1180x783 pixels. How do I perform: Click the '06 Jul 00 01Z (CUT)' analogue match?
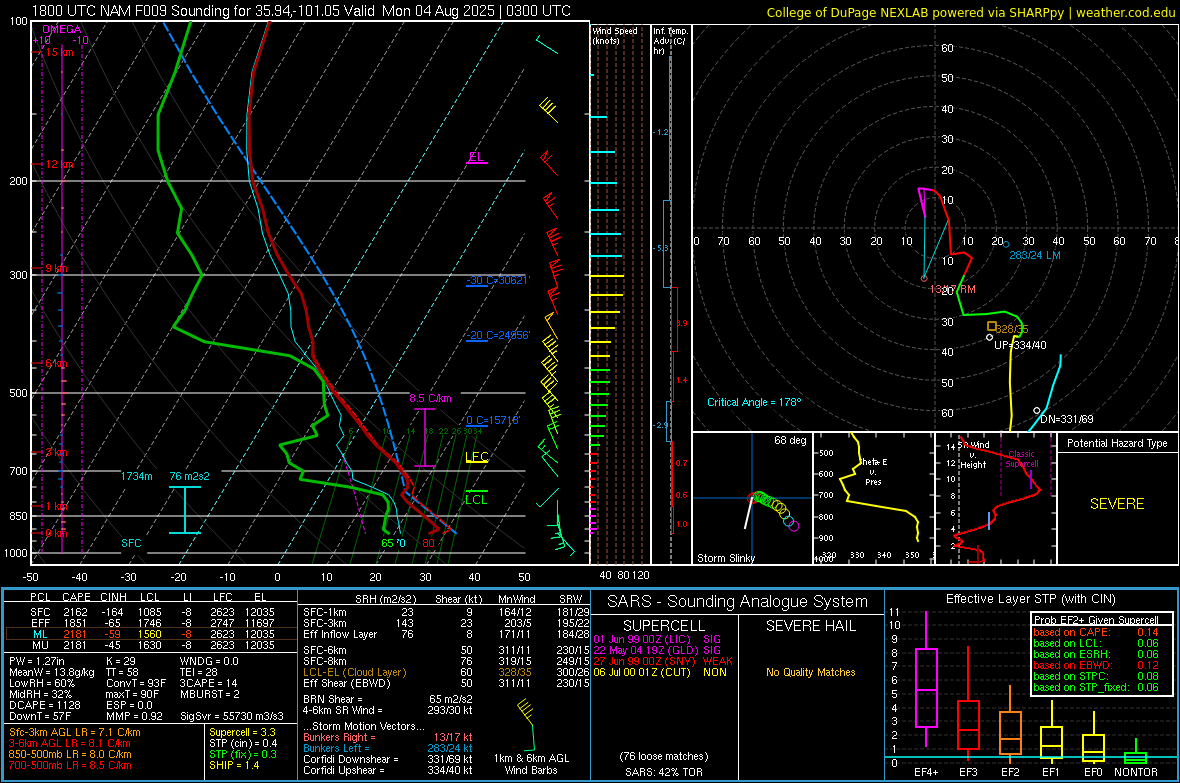point(642,672)
